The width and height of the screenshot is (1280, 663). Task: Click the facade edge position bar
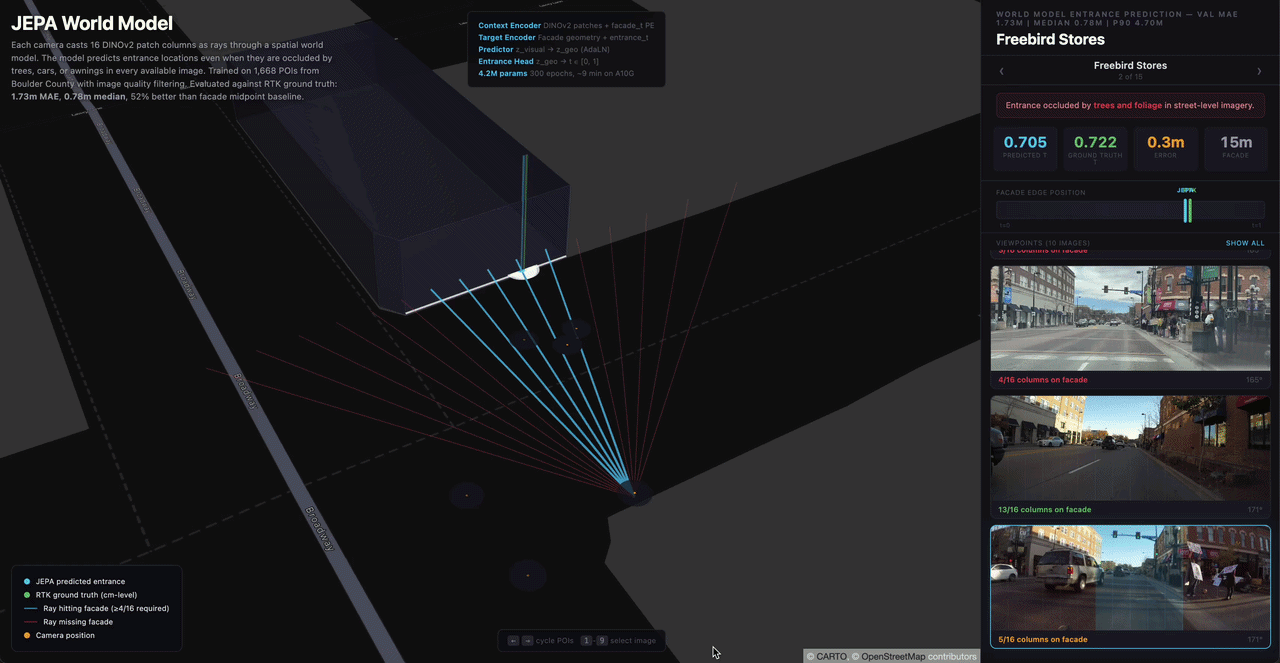[x=1130, y=210]
